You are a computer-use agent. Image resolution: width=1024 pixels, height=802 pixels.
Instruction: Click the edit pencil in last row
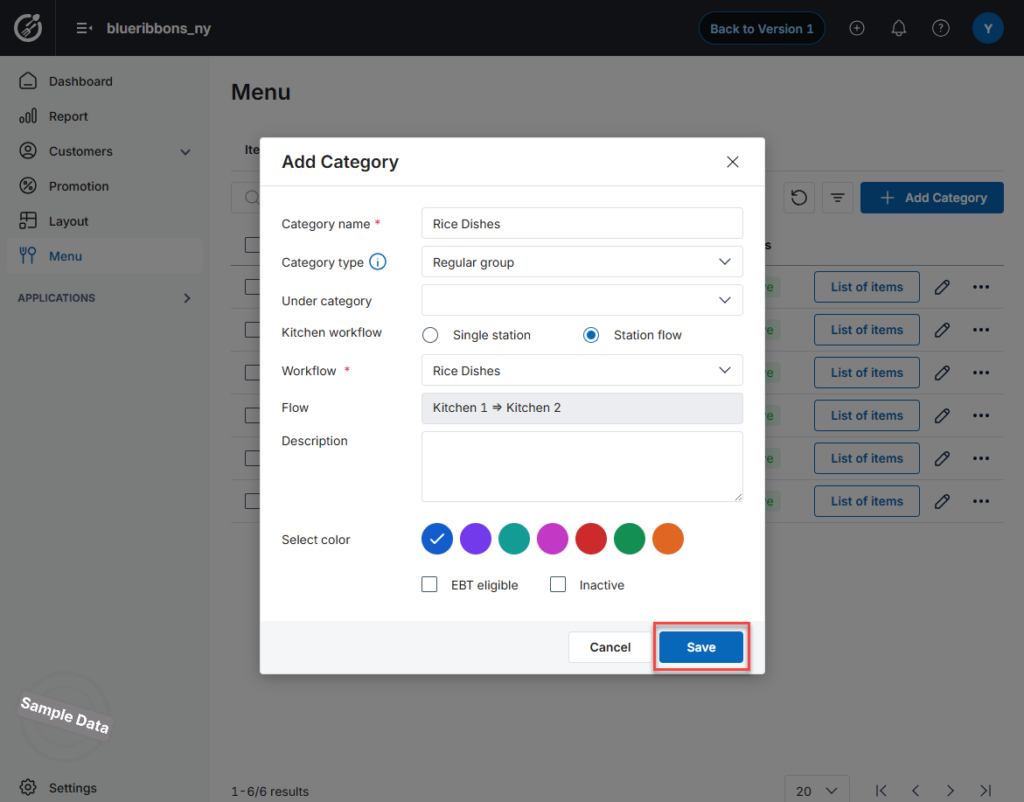(x=942, y=501)
